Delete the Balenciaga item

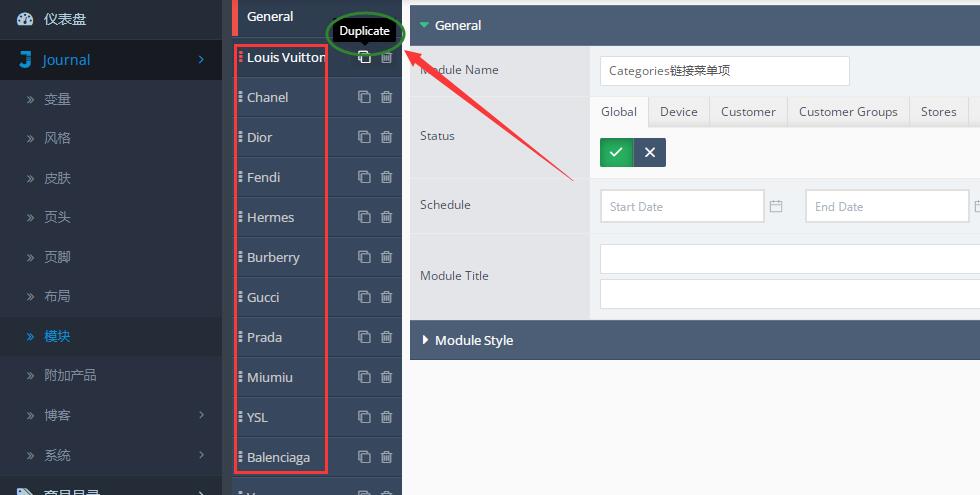[386, 457]
